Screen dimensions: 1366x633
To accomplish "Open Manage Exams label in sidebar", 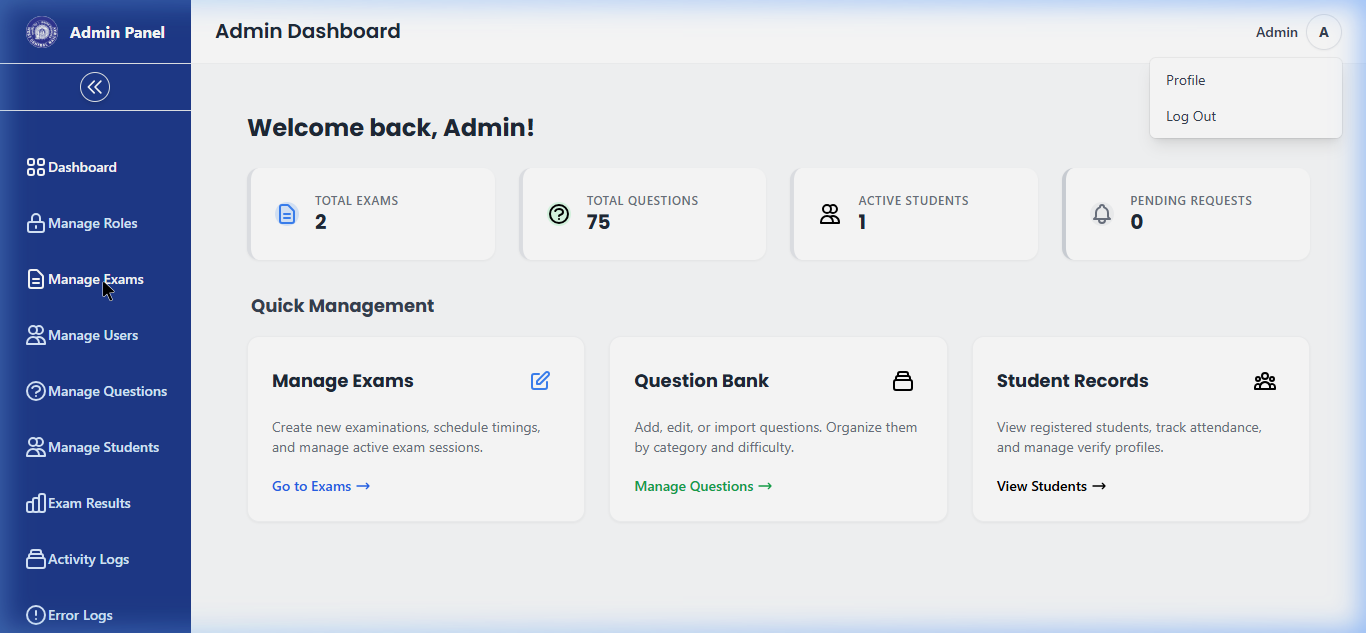I will [96, 279].
